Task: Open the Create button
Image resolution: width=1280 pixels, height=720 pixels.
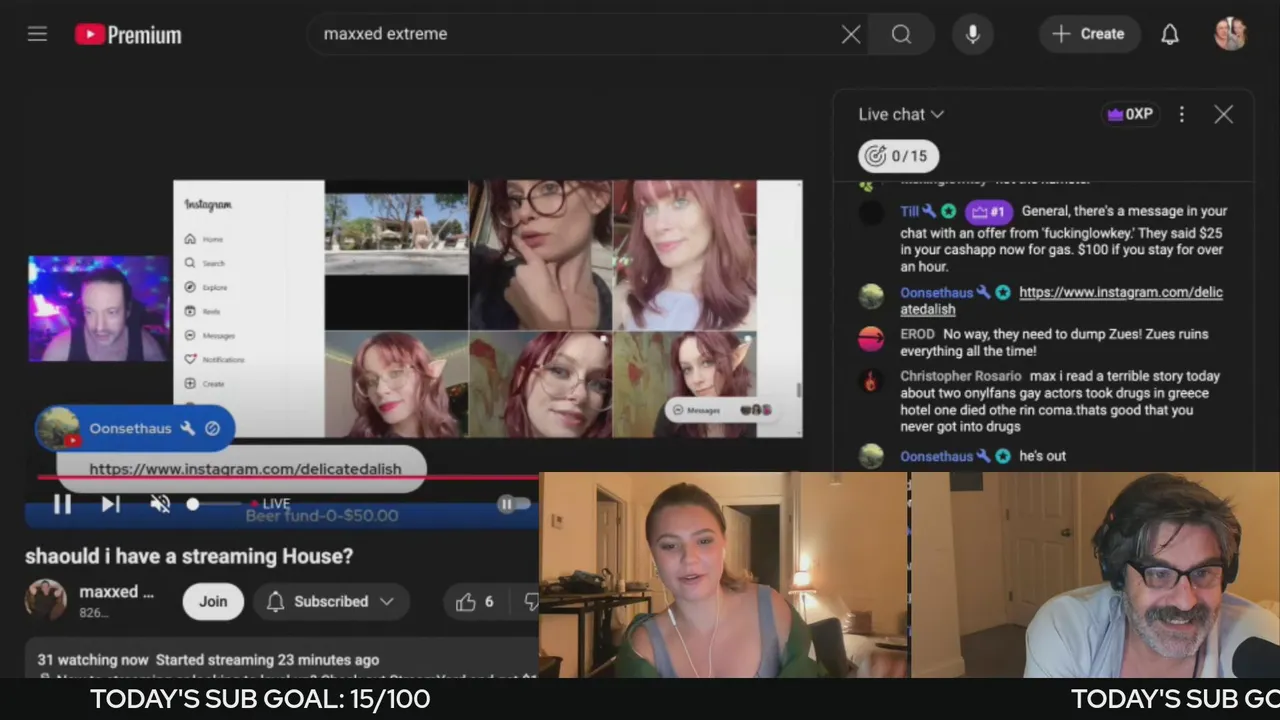Action: pos(1088,34)
